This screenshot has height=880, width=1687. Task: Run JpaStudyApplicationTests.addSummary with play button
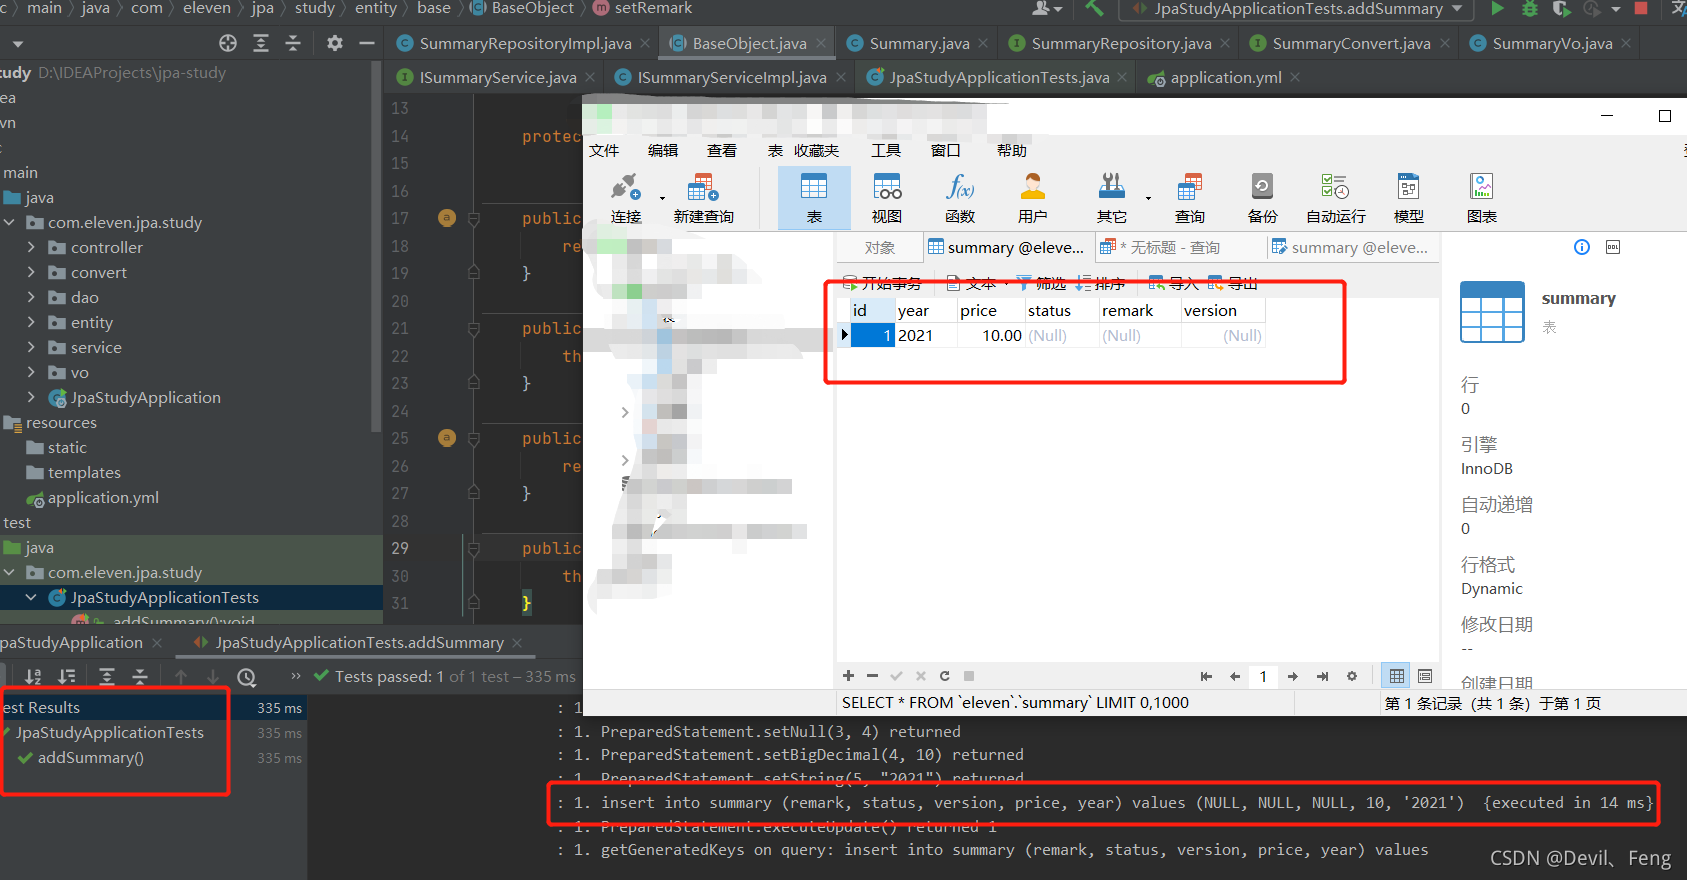click(x=1497, y=8)
